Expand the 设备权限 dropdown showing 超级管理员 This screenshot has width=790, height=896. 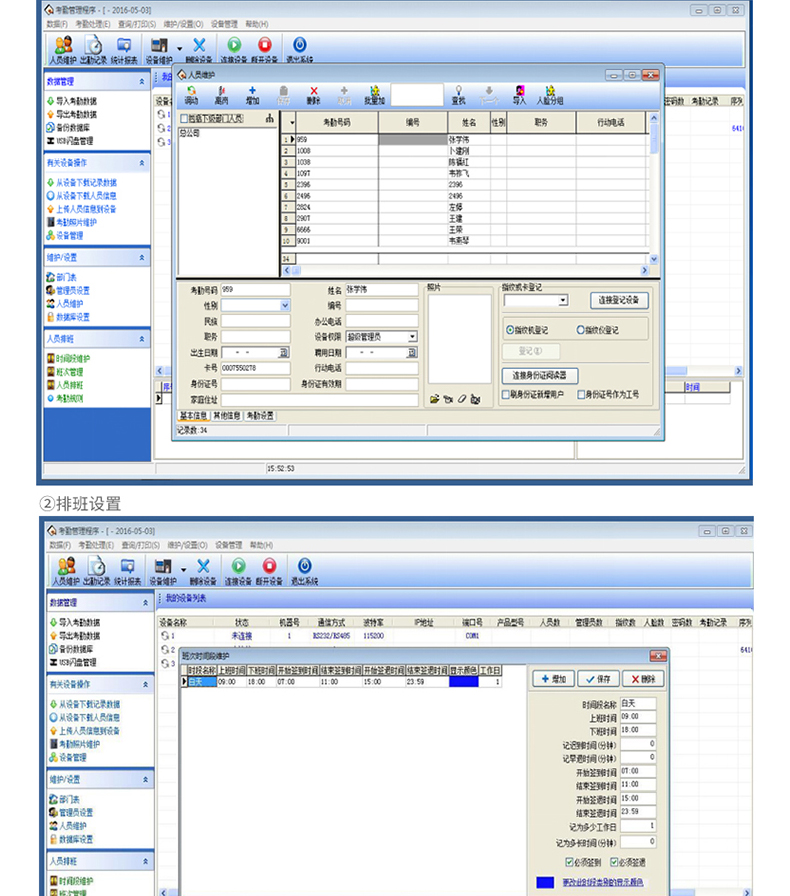click(412, 337)
